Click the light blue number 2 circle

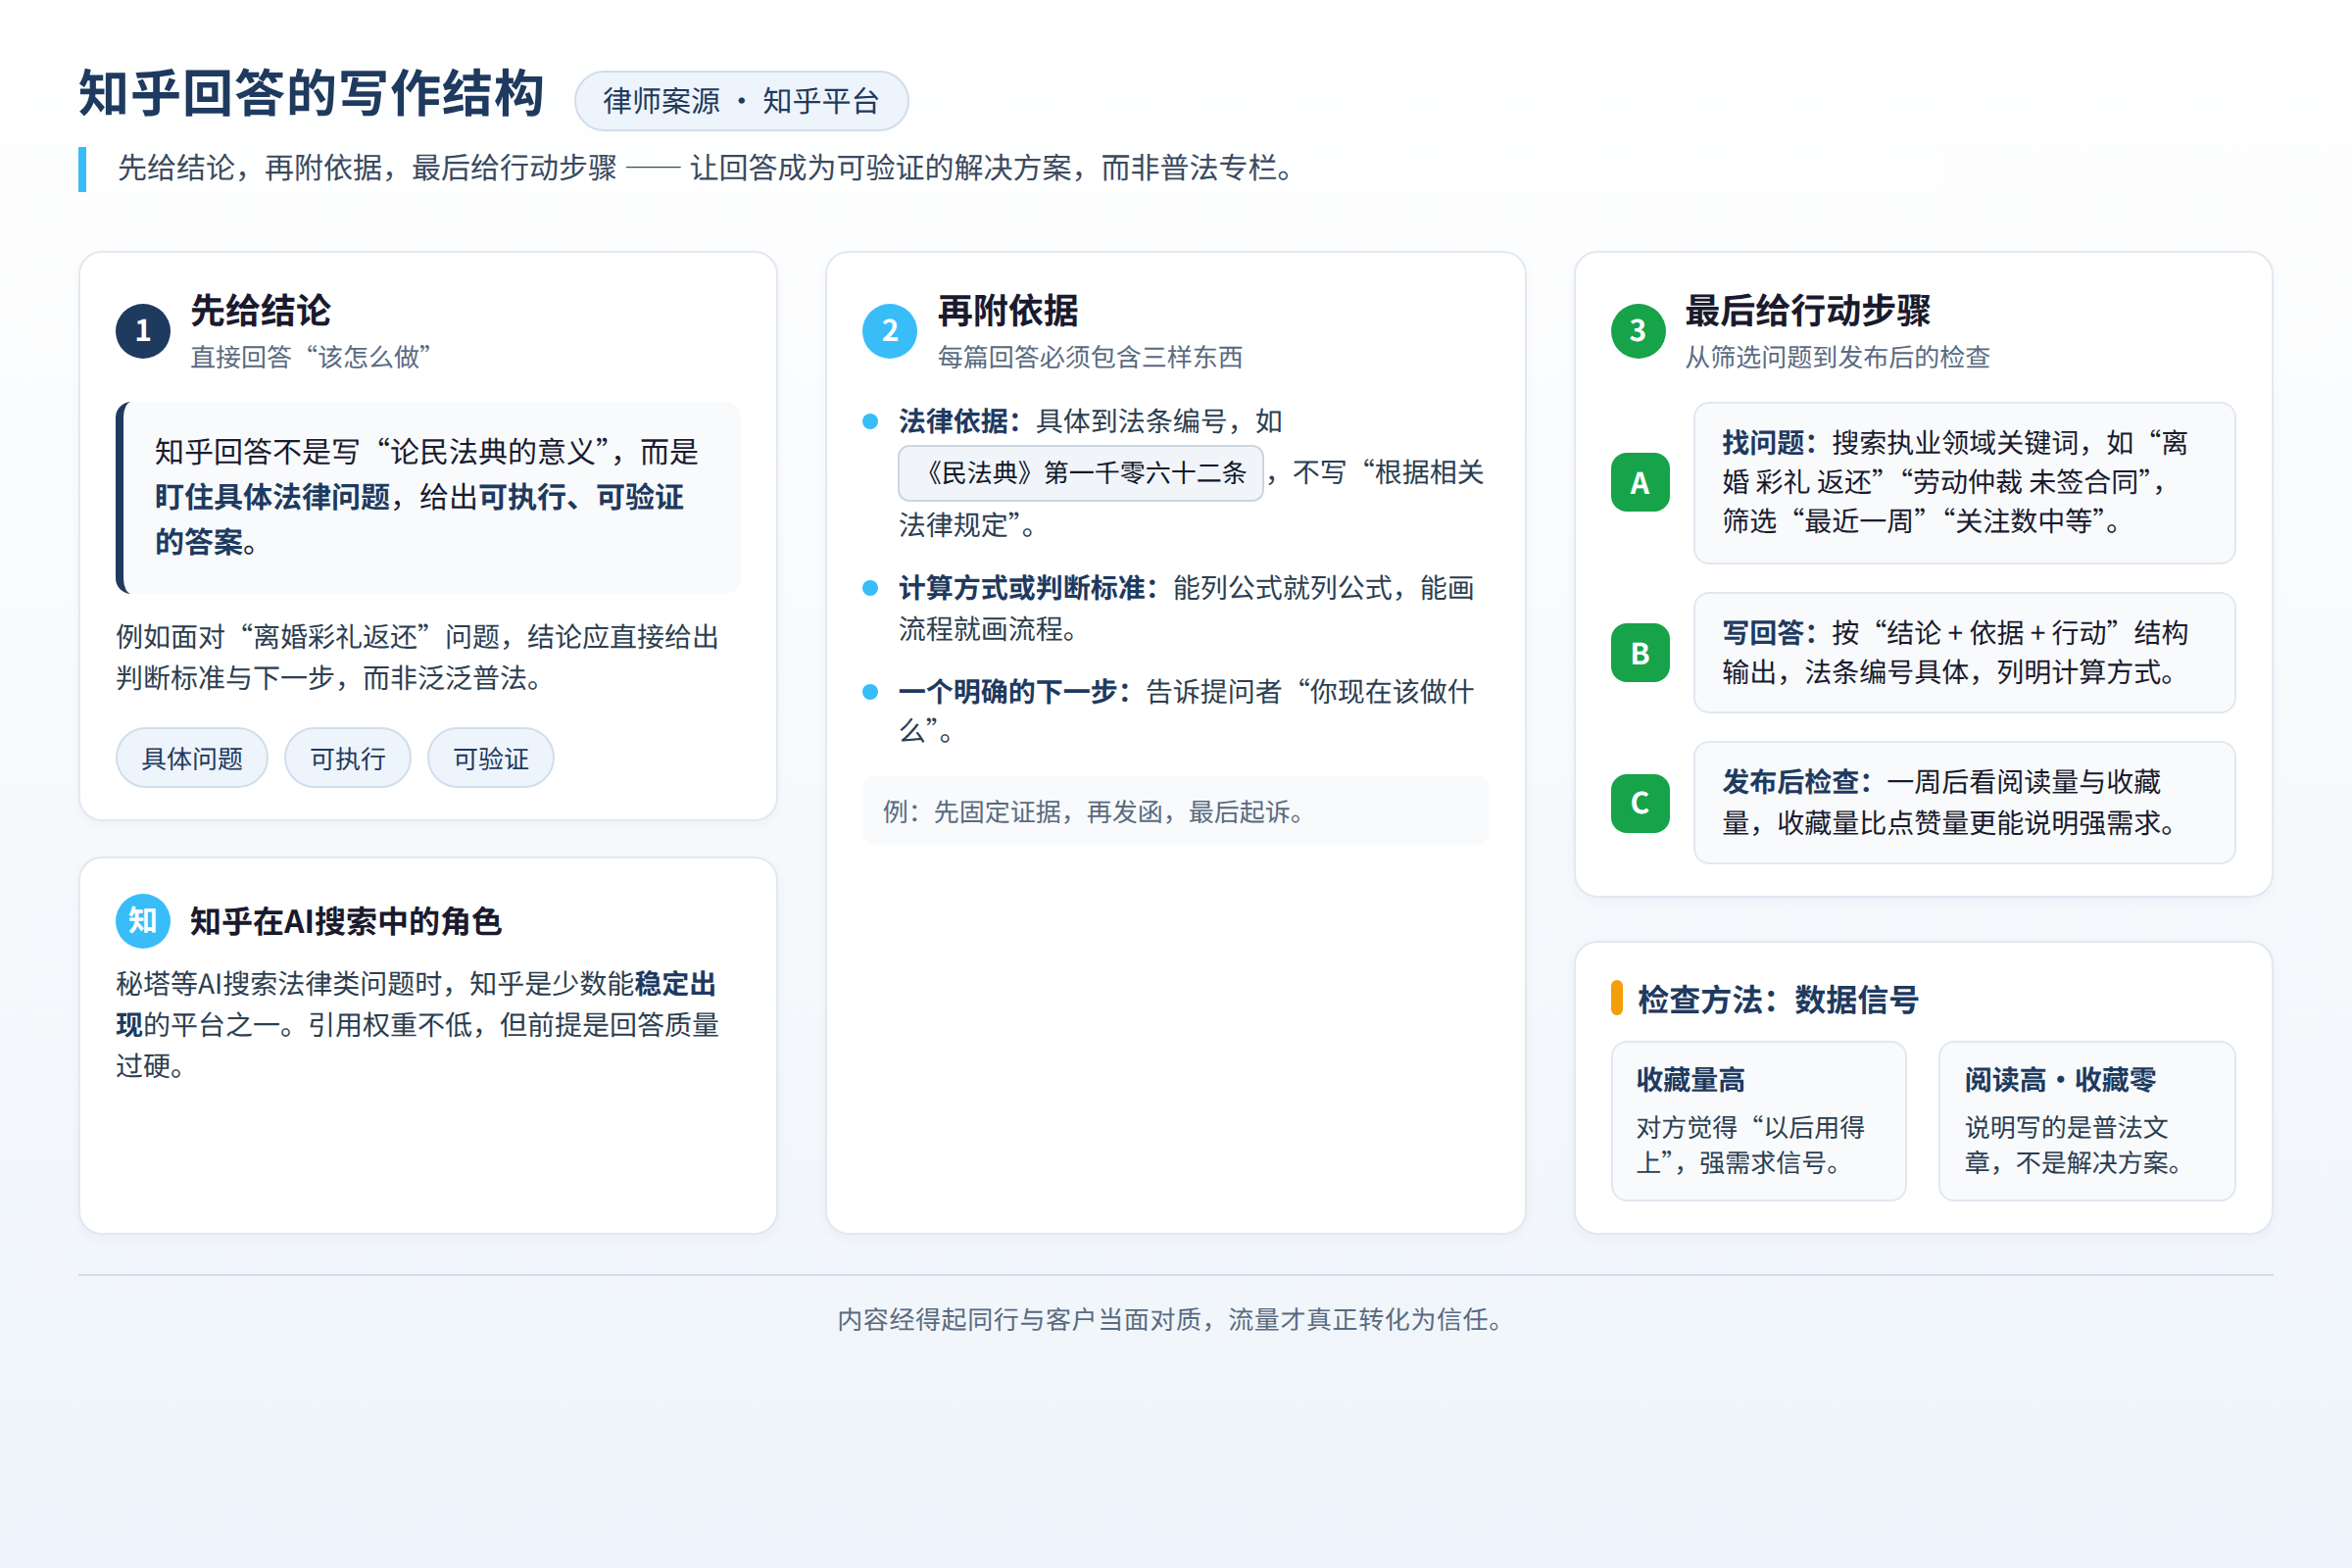(889, 331)
